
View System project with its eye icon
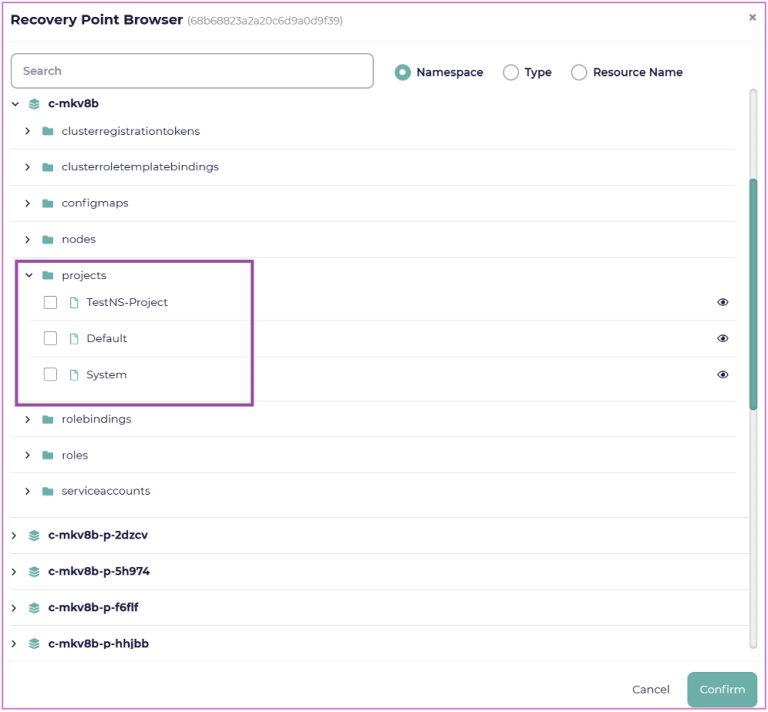pos(722,375)
